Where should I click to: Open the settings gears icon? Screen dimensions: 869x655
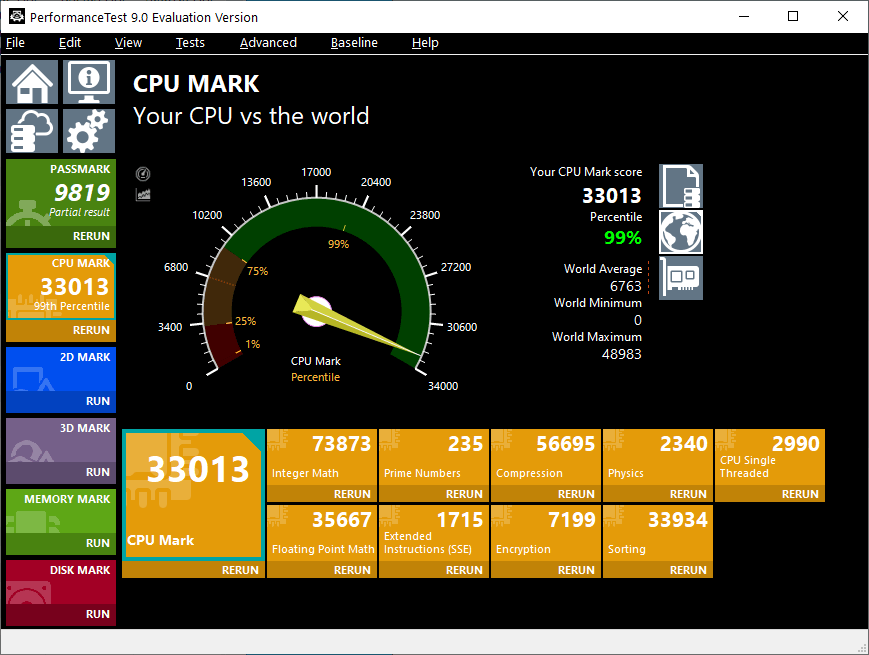click(x=89, y=131)
